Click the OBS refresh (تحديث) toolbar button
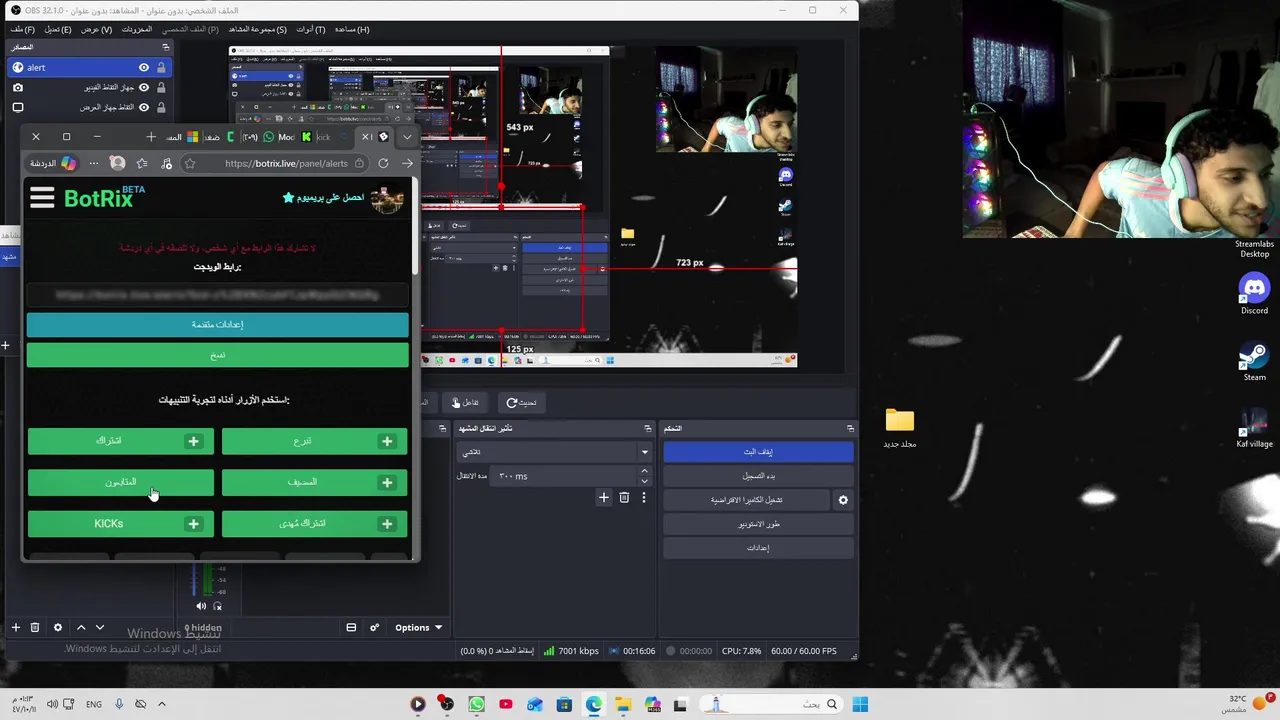The height and width of the screenshot is (720, 1280). click(521, 402)
